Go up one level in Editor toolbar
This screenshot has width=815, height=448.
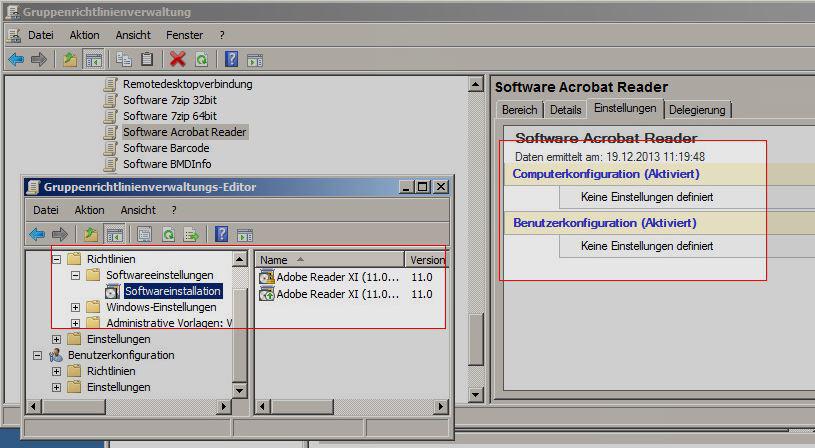tap(91, 234)
